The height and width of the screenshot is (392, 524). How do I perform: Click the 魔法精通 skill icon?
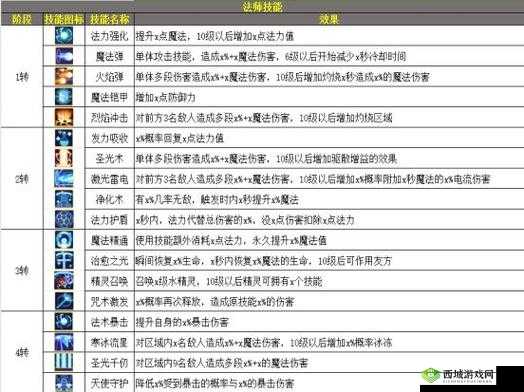(64, 240)
